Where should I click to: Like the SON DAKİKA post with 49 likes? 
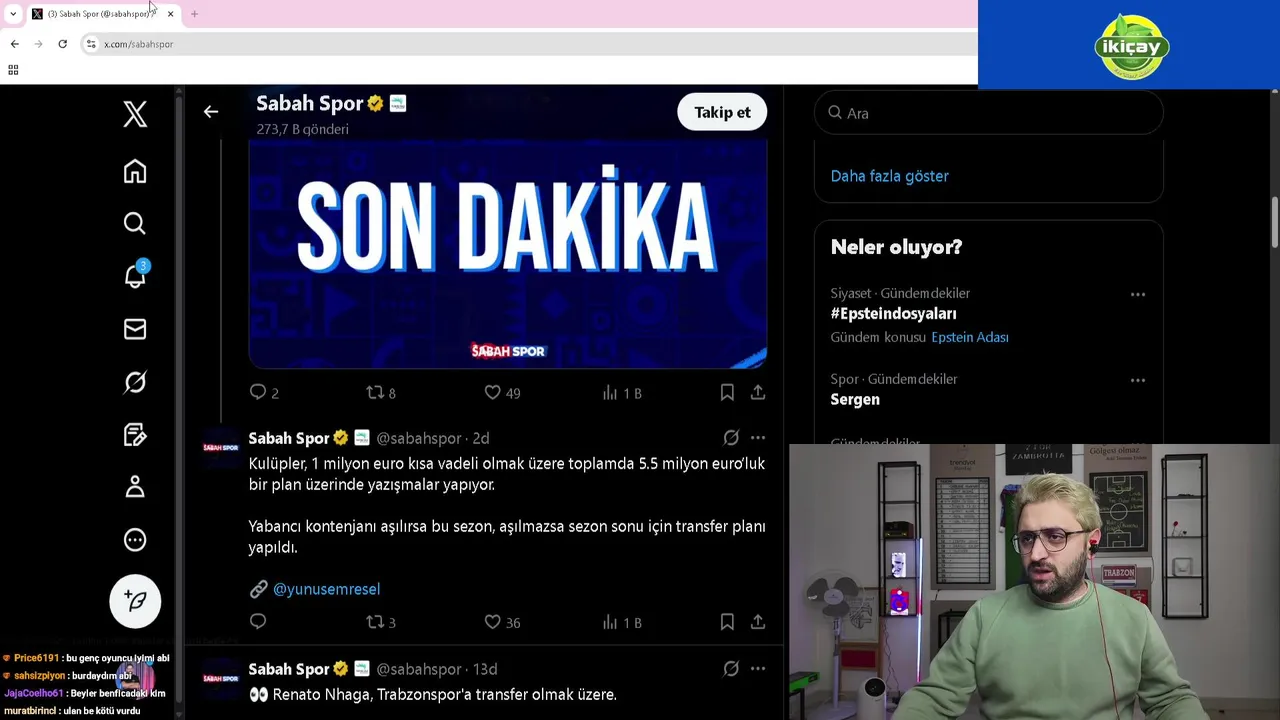click(x=502, y=393)
